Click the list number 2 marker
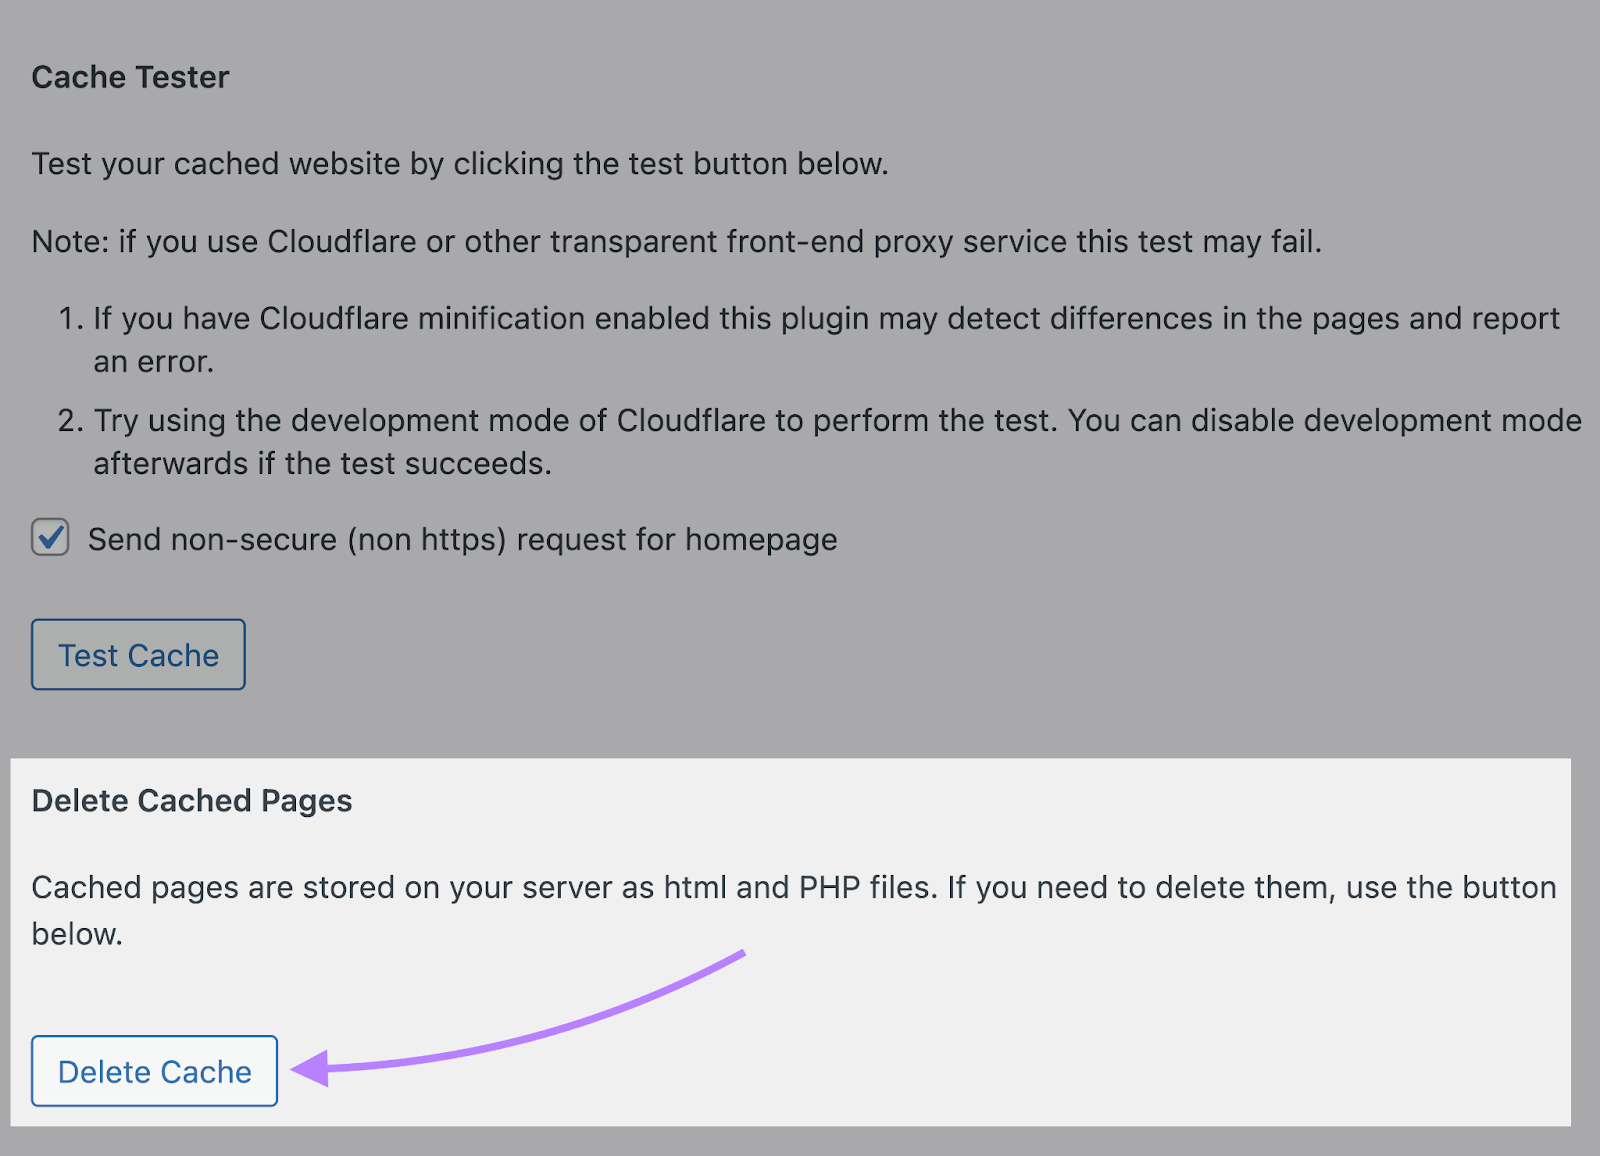Viewport: 1600px width, 1156px height. (70, 421)
